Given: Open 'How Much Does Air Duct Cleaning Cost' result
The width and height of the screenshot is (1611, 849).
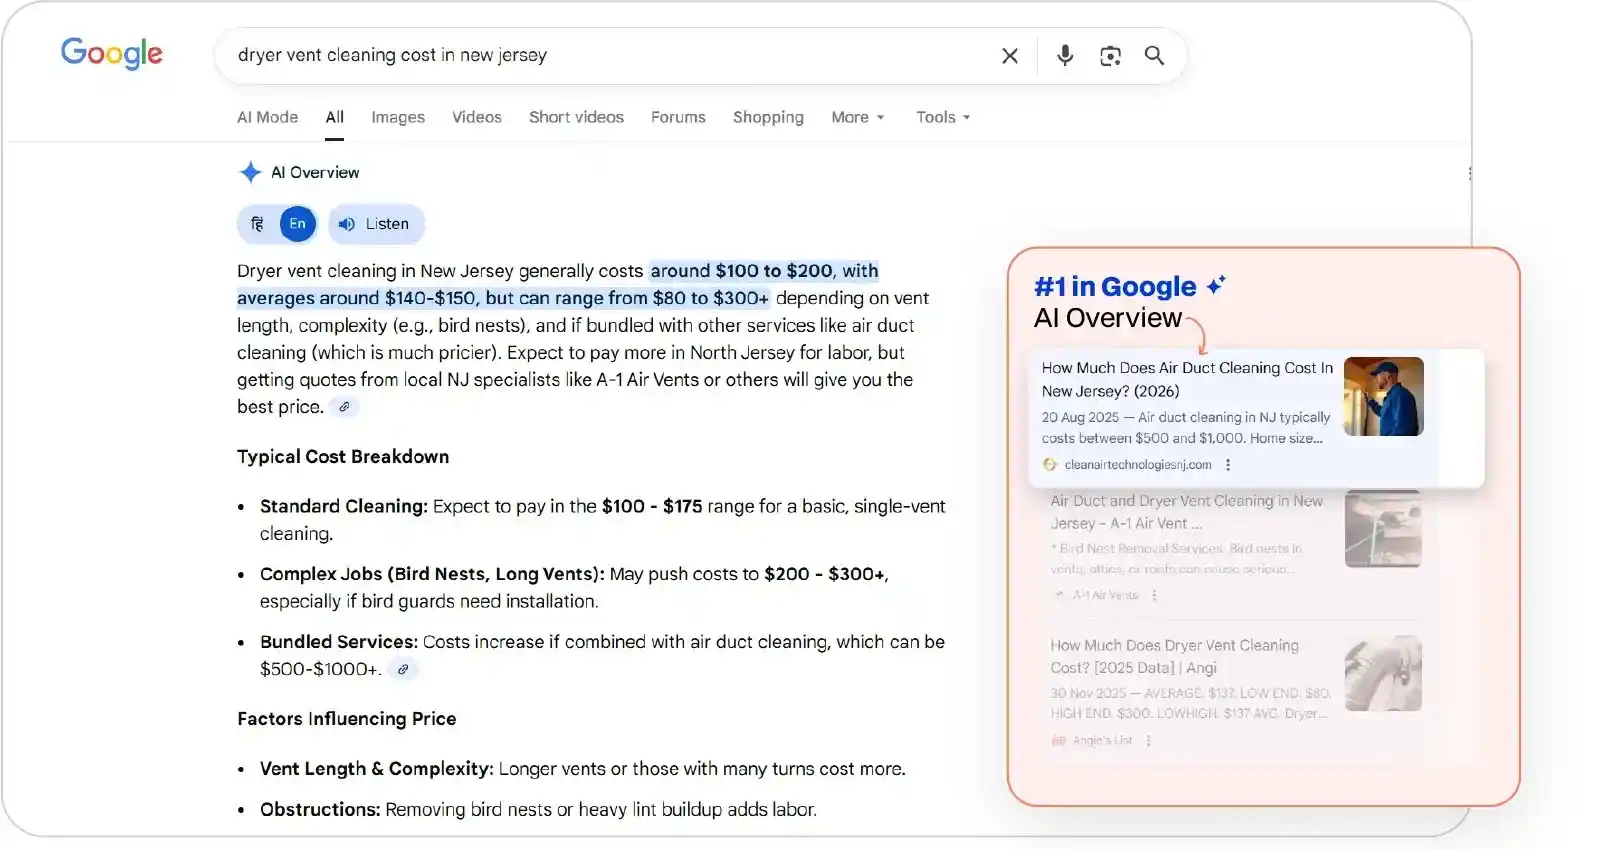Looking at the screenshot, I should [1186, 379].
